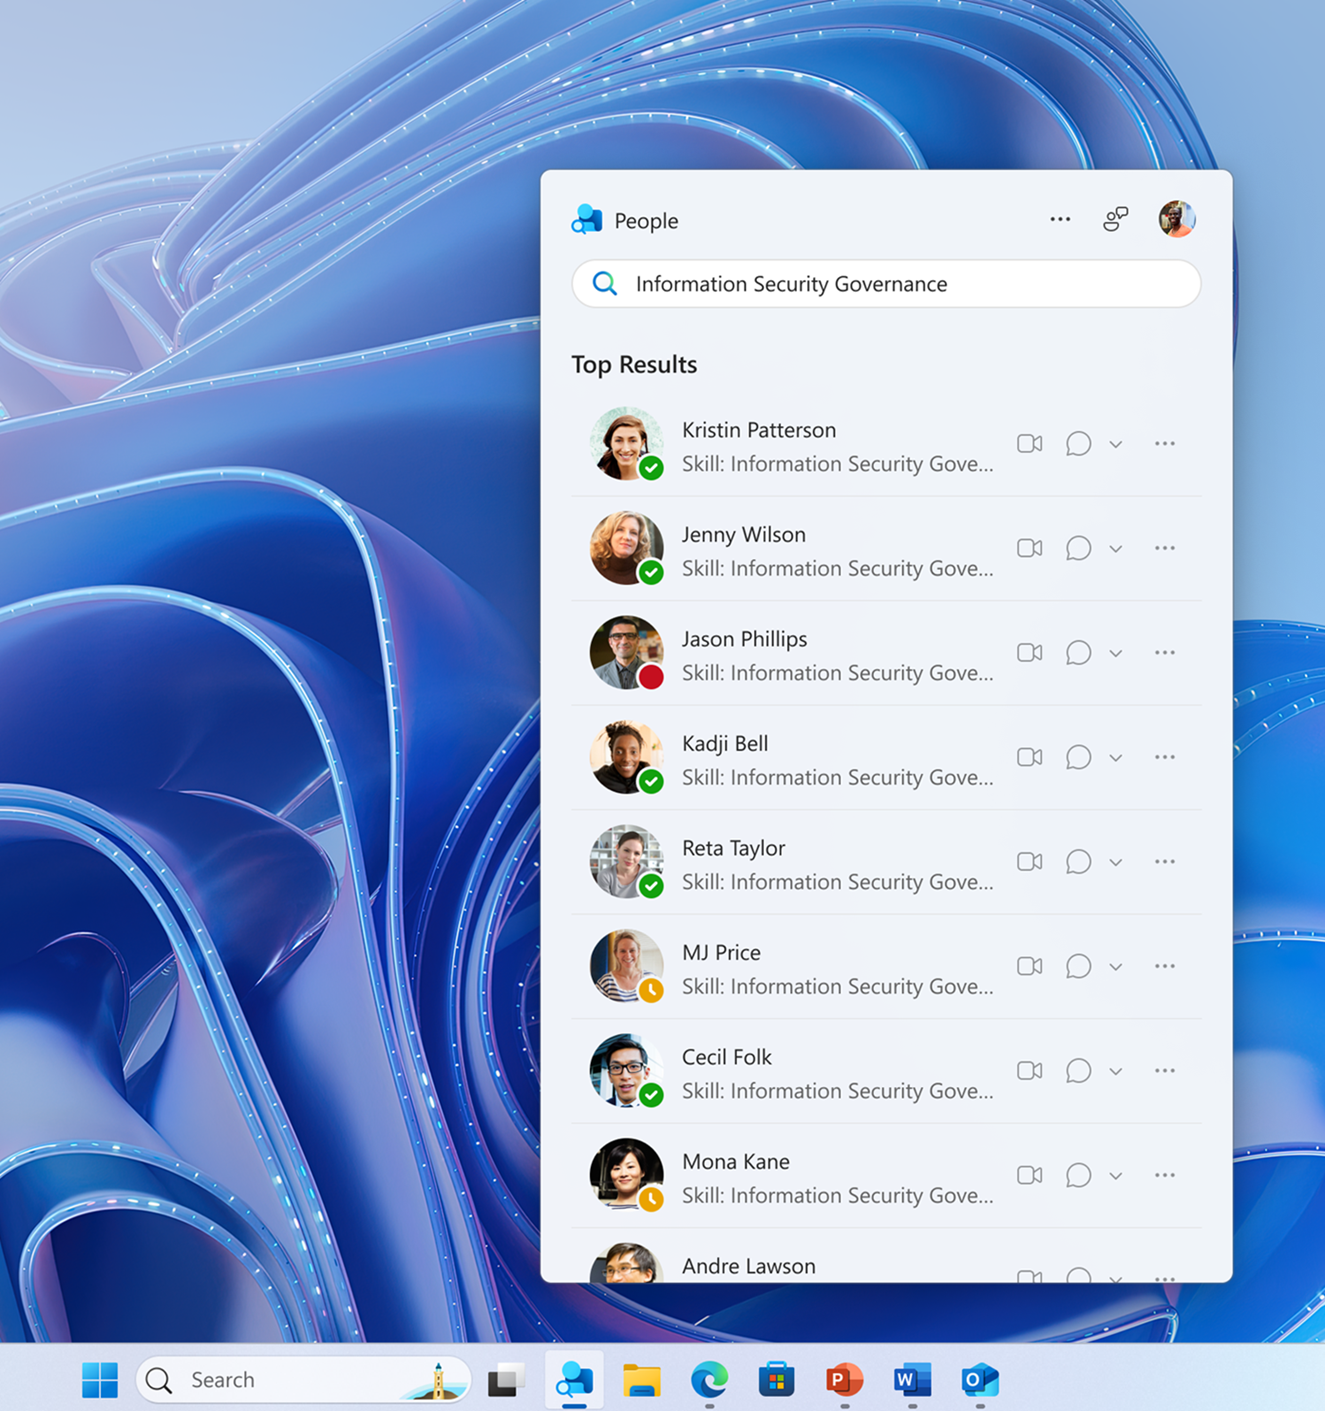Select Jenny Wilson from the results
This screenshot has width=1325, height=1411.
pos(743,535)
